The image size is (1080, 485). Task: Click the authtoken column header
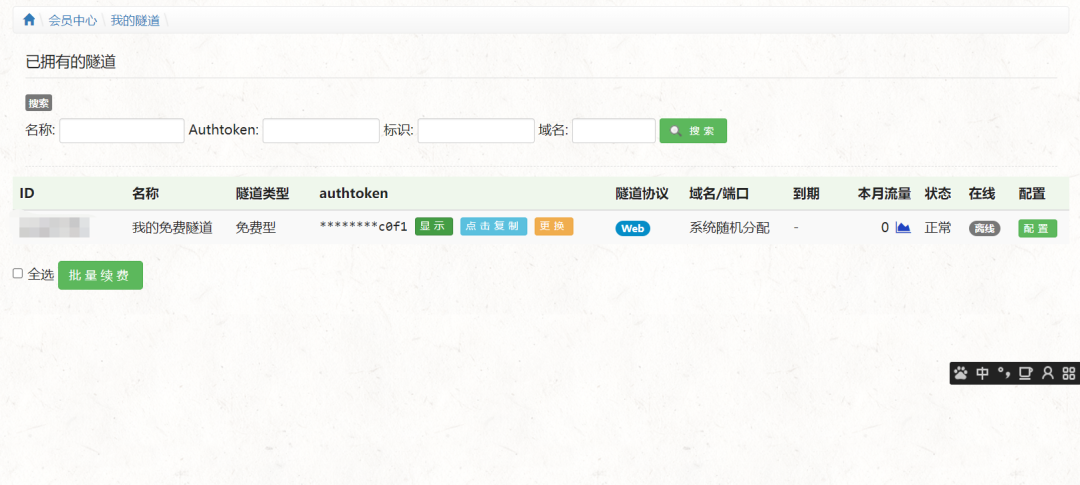(x=353, y=194)
